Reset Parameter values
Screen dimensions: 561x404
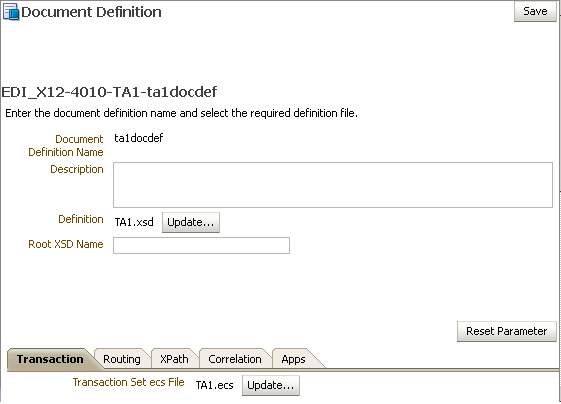tap(507, 331)
